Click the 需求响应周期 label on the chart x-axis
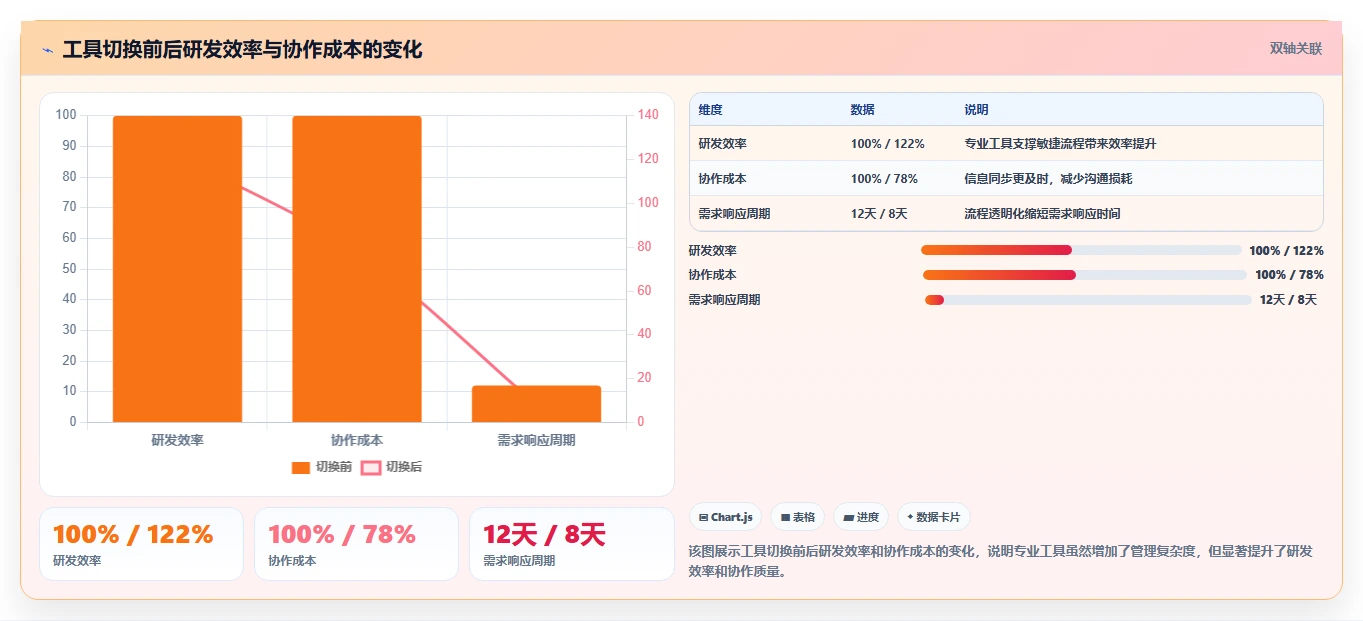The width and height of the screenshot is (1363, 621). [537, 440]
